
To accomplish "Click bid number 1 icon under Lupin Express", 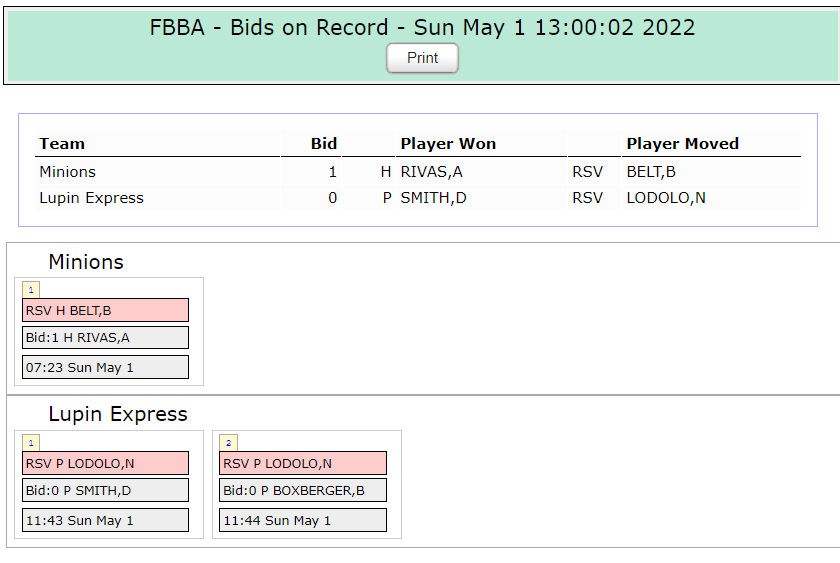I will pyautogui.click(x=31, y=443).
